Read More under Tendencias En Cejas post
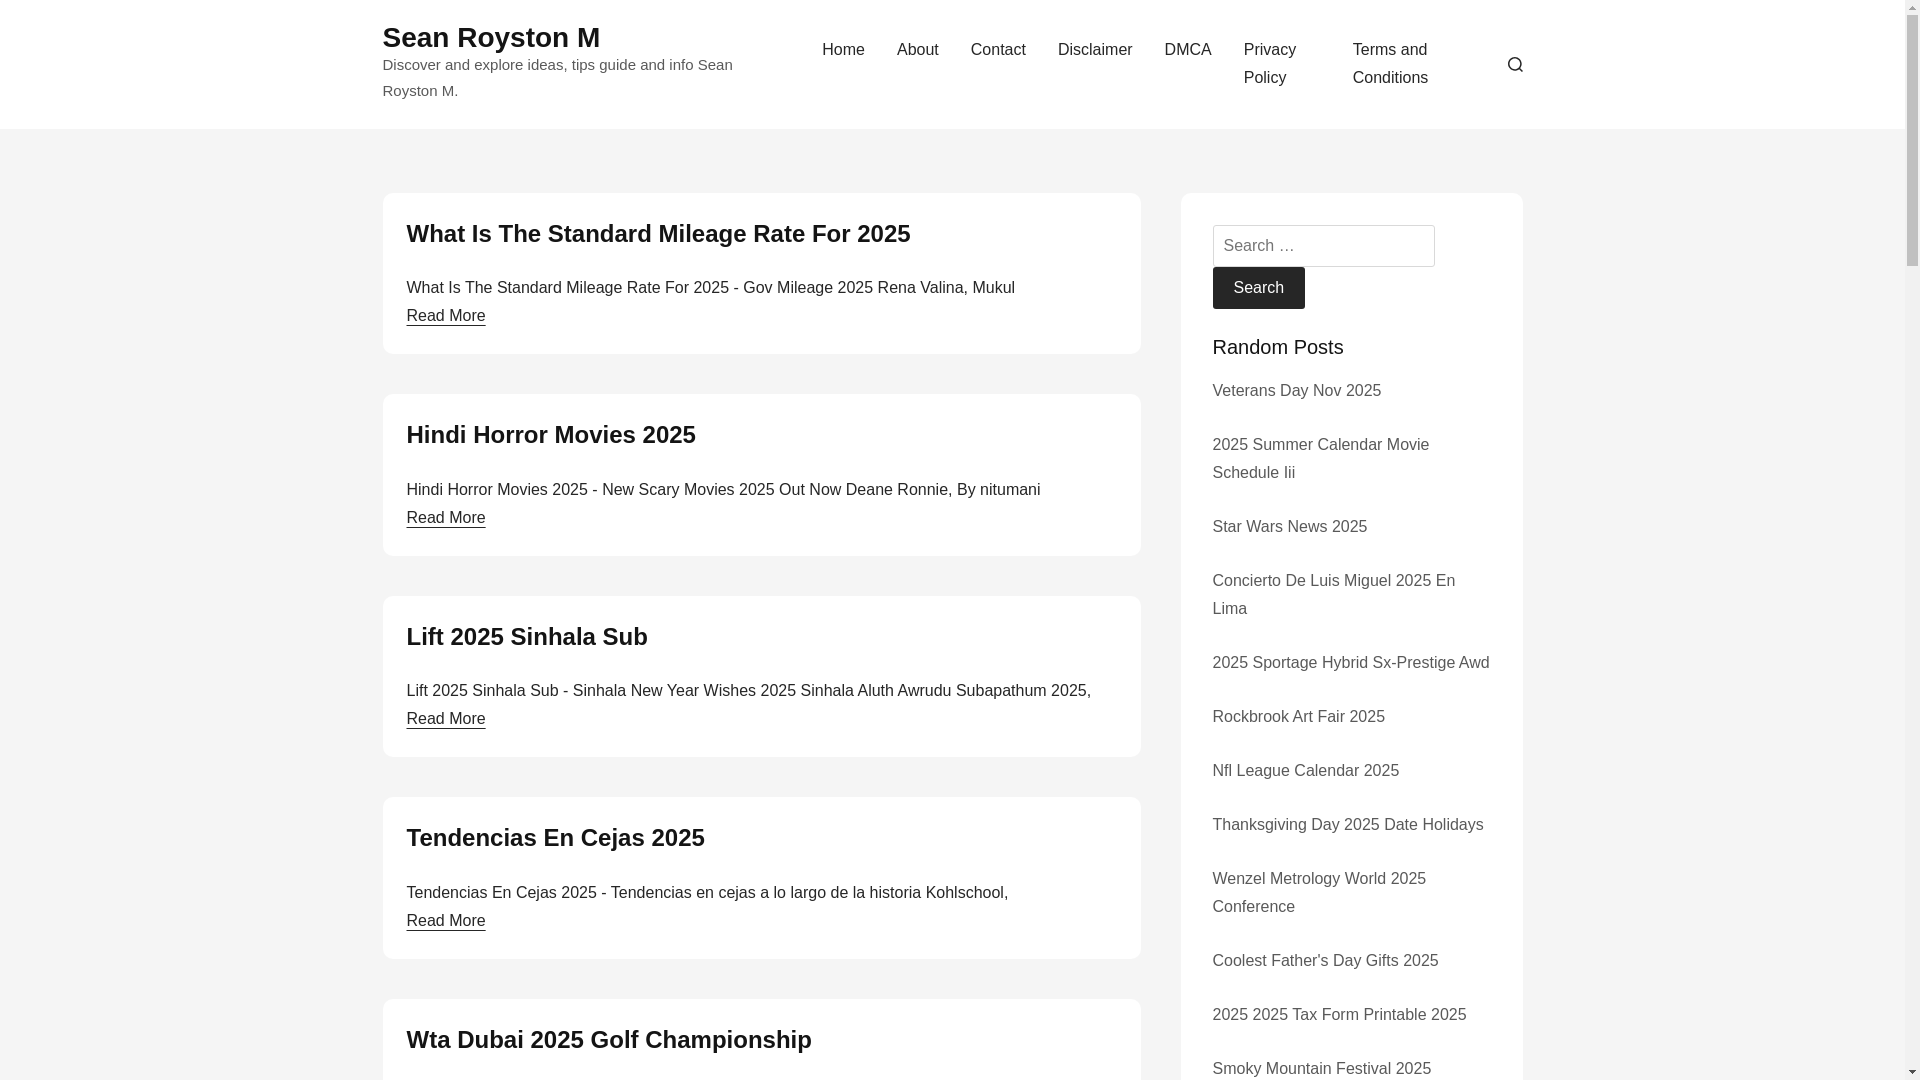 click(445, 921)
